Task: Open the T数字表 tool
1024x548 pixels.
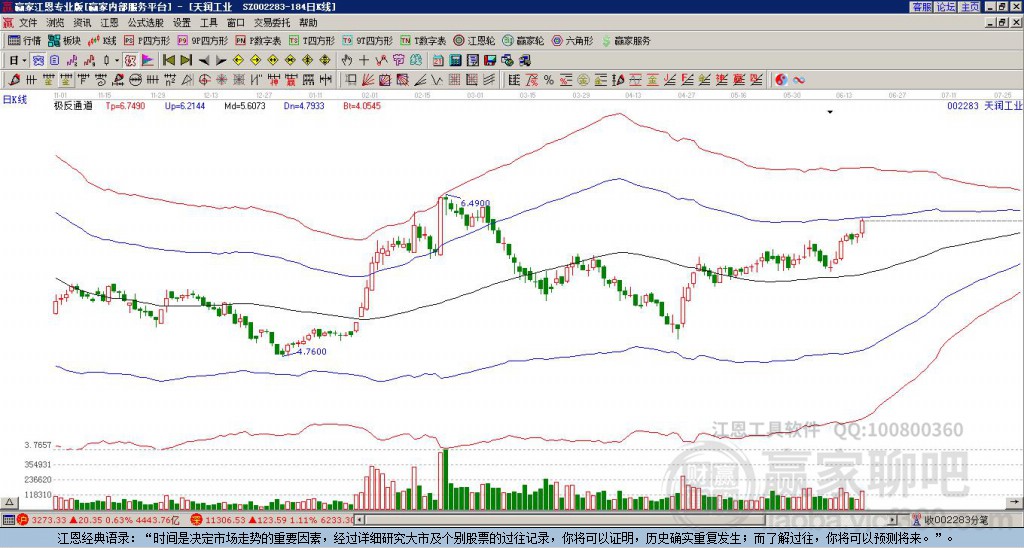Action: point(423,40)
